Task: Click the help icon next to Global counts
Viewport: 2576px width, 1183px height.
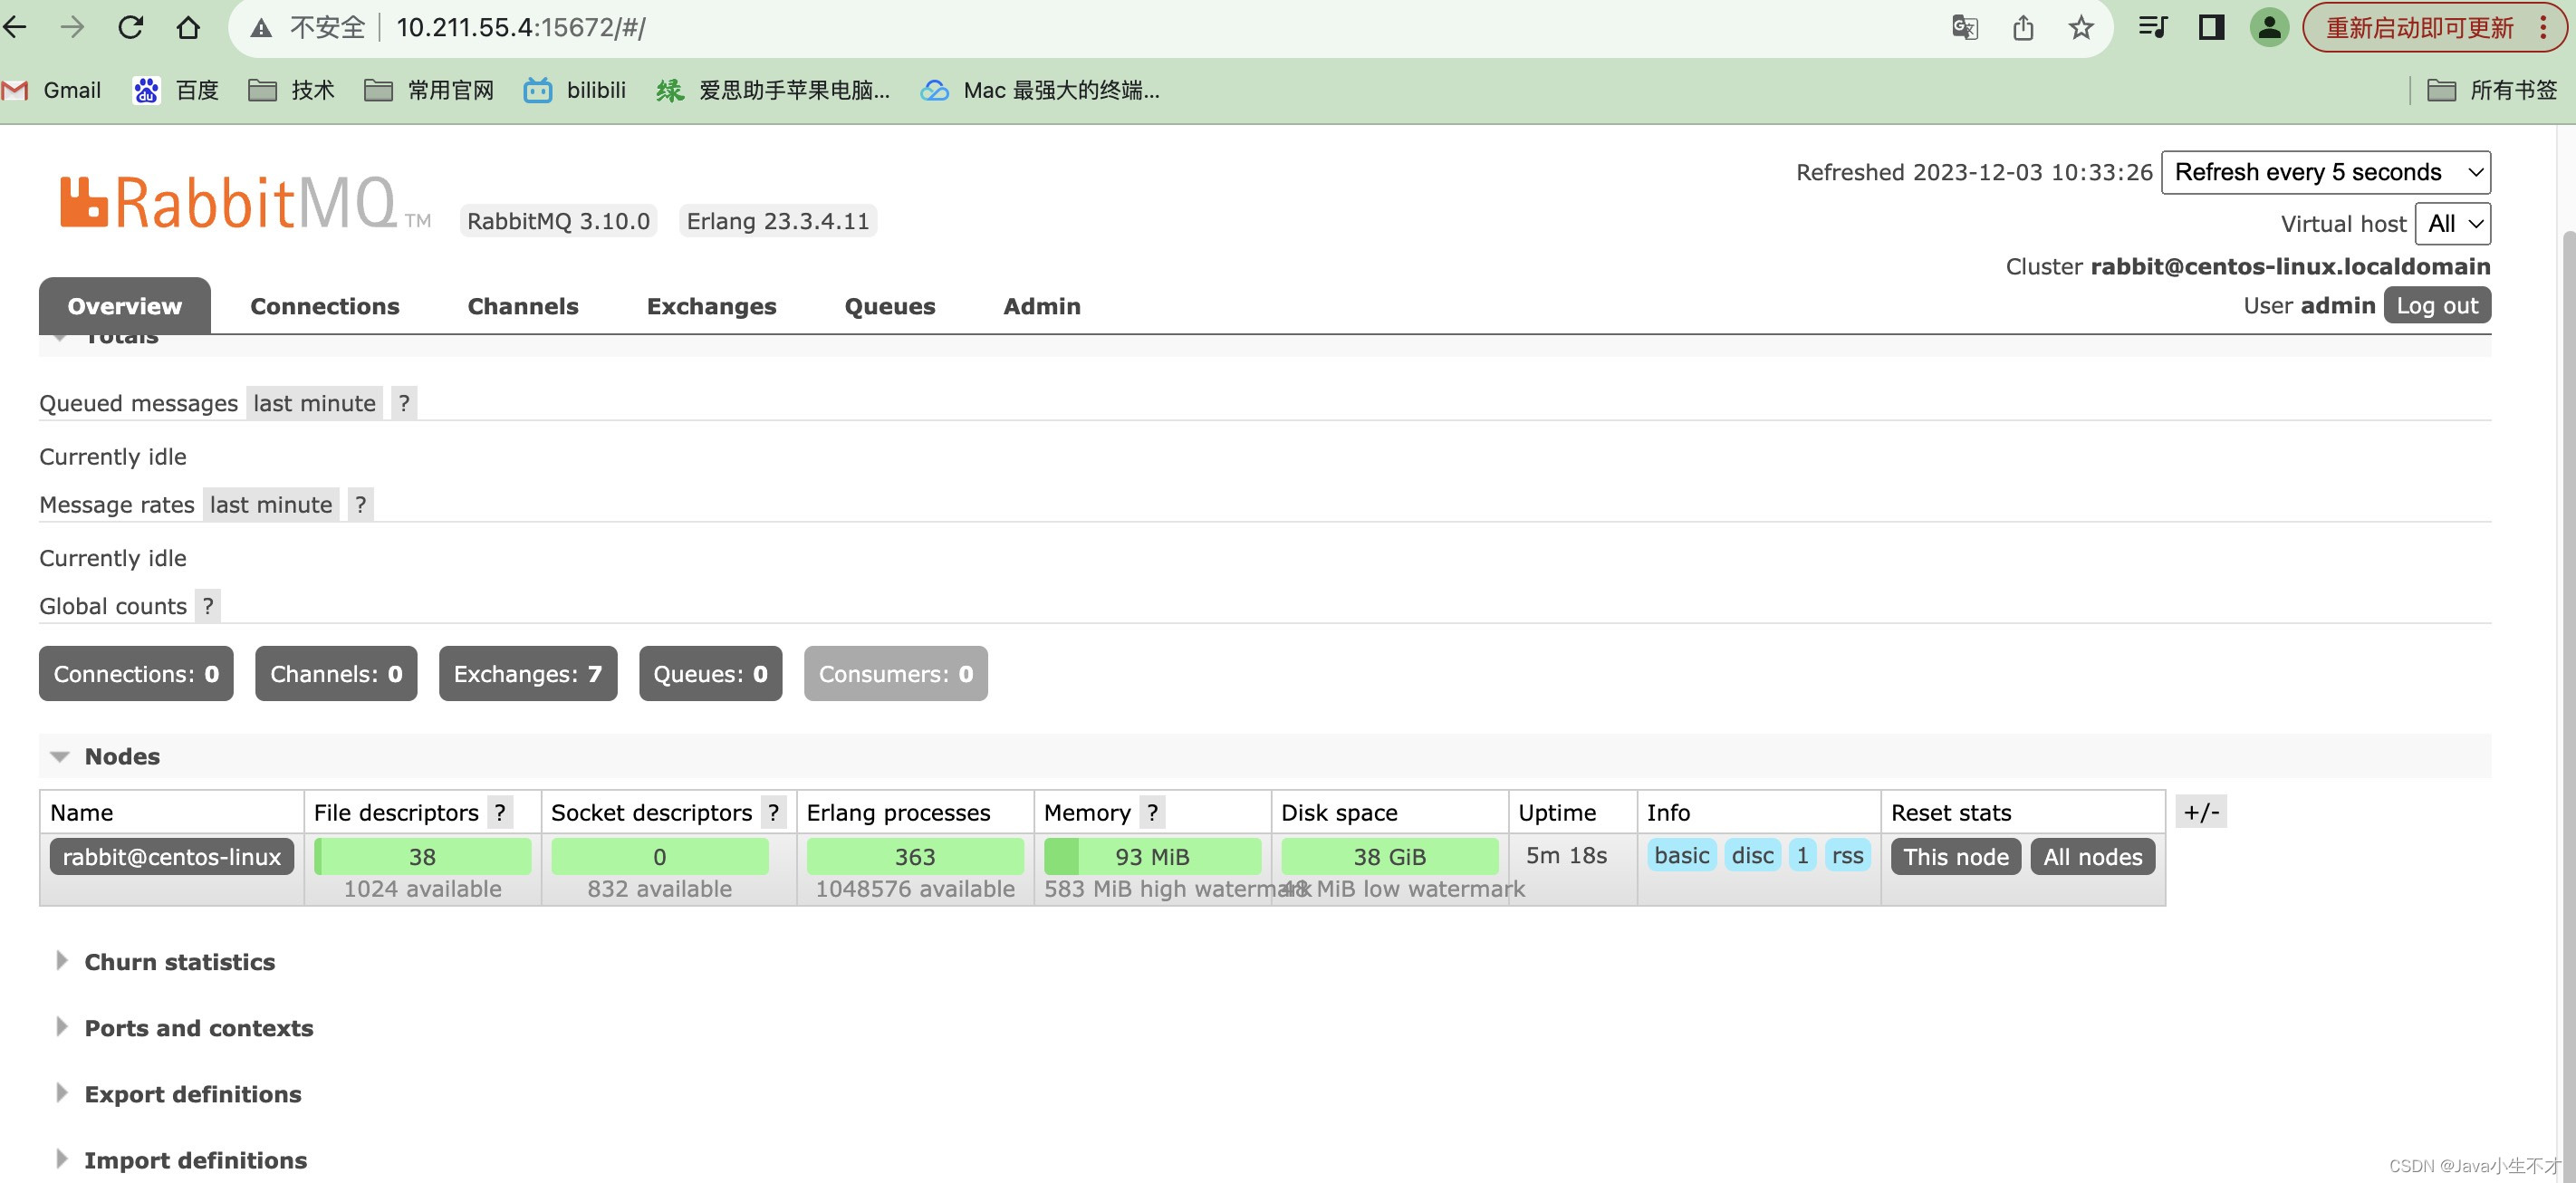Action: click(208, 605)
